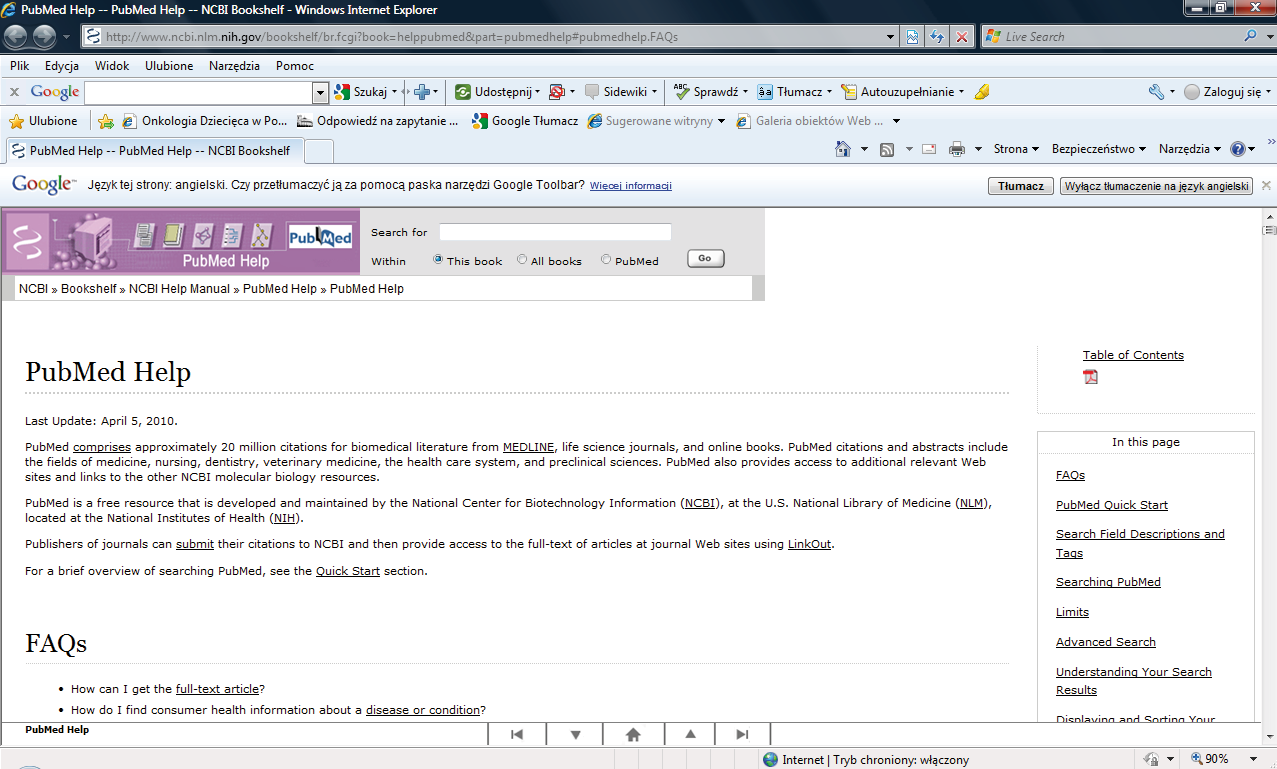The width and height of the screenshot is (1277, 769).
Task: Expand the favorites bar overflow arrow
Action: click(896, 121)
